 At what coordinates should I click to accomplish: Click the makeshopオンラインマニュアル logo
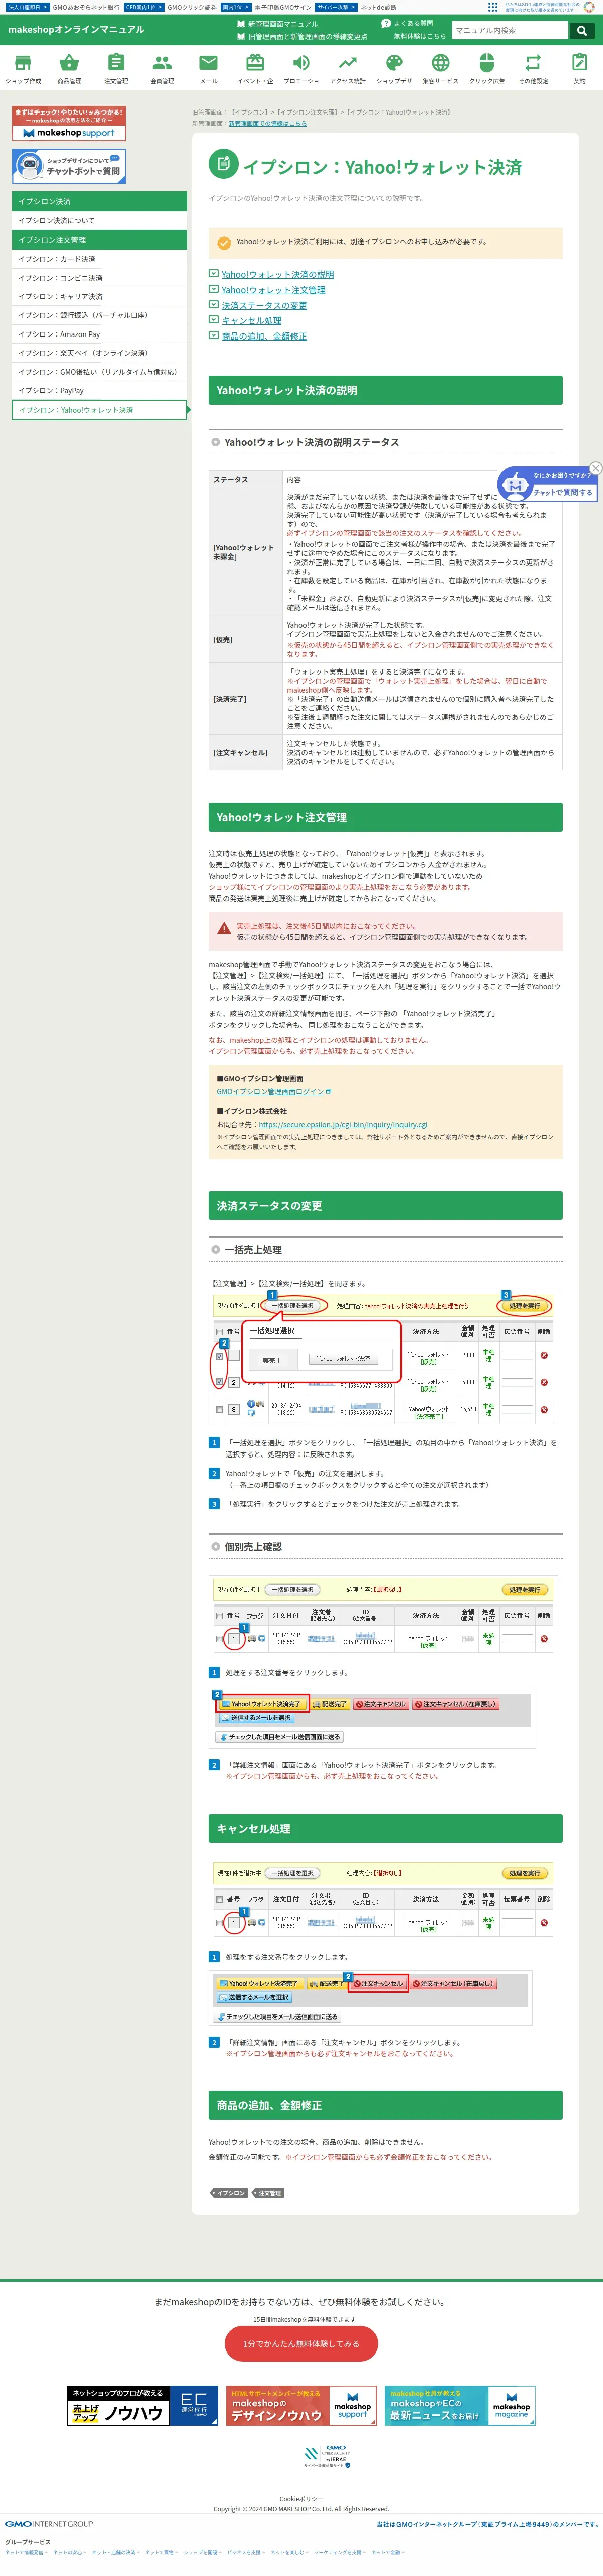(76, 29)
